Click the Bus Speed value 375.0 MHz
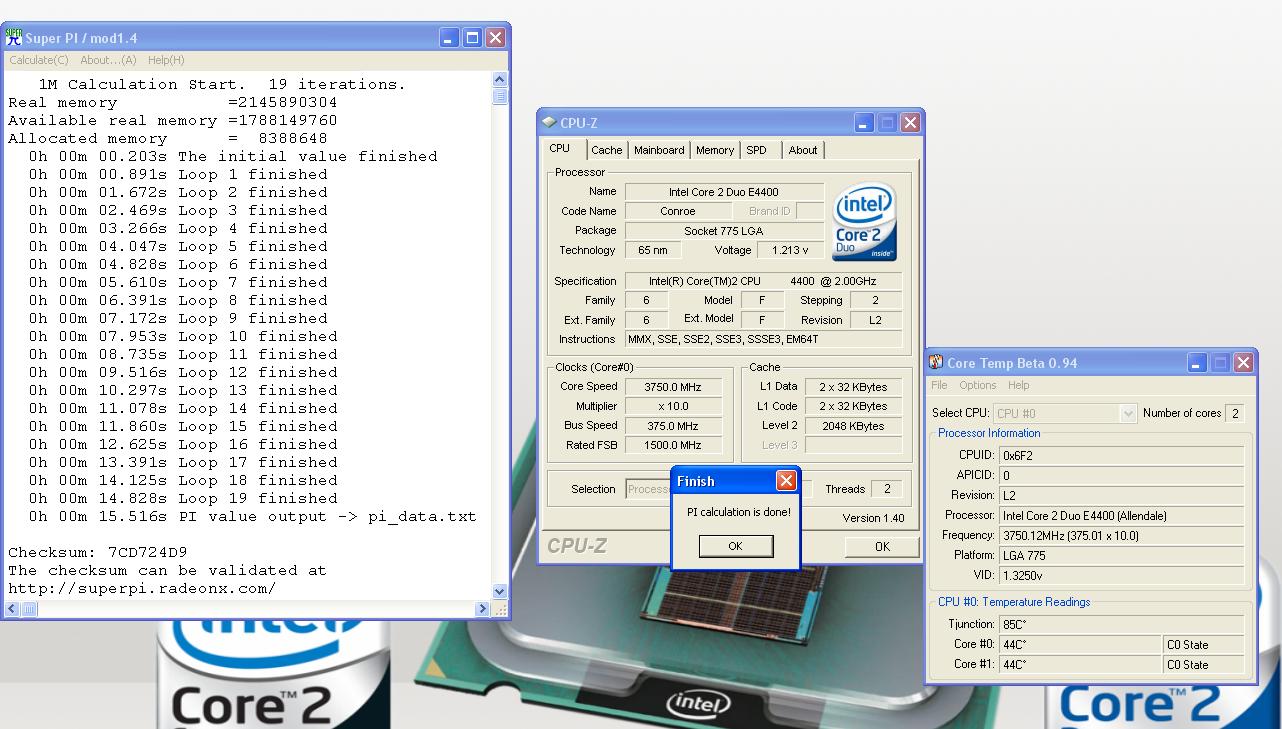This screenshot has width=1282, height=729. (672, 426)
